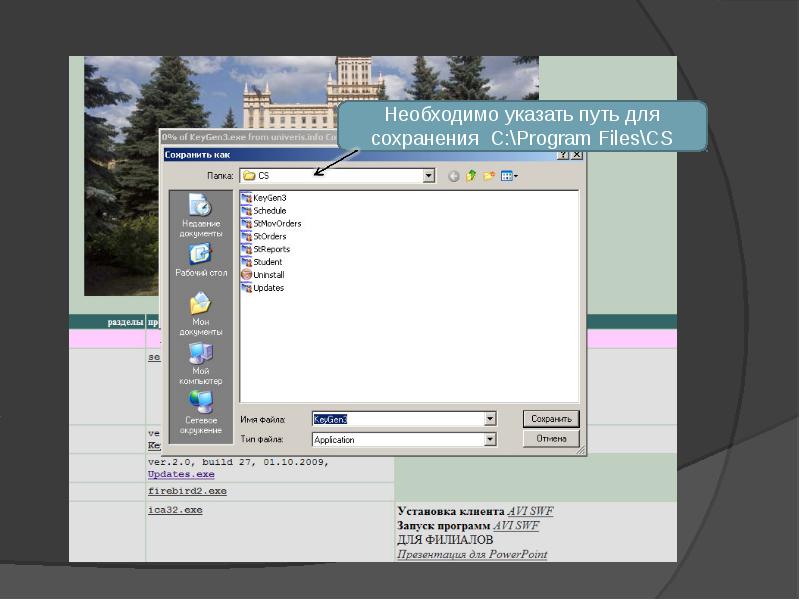The image size is (800, 600).
Task: Open the Updates.exe download link
Action: pos(181,474)
